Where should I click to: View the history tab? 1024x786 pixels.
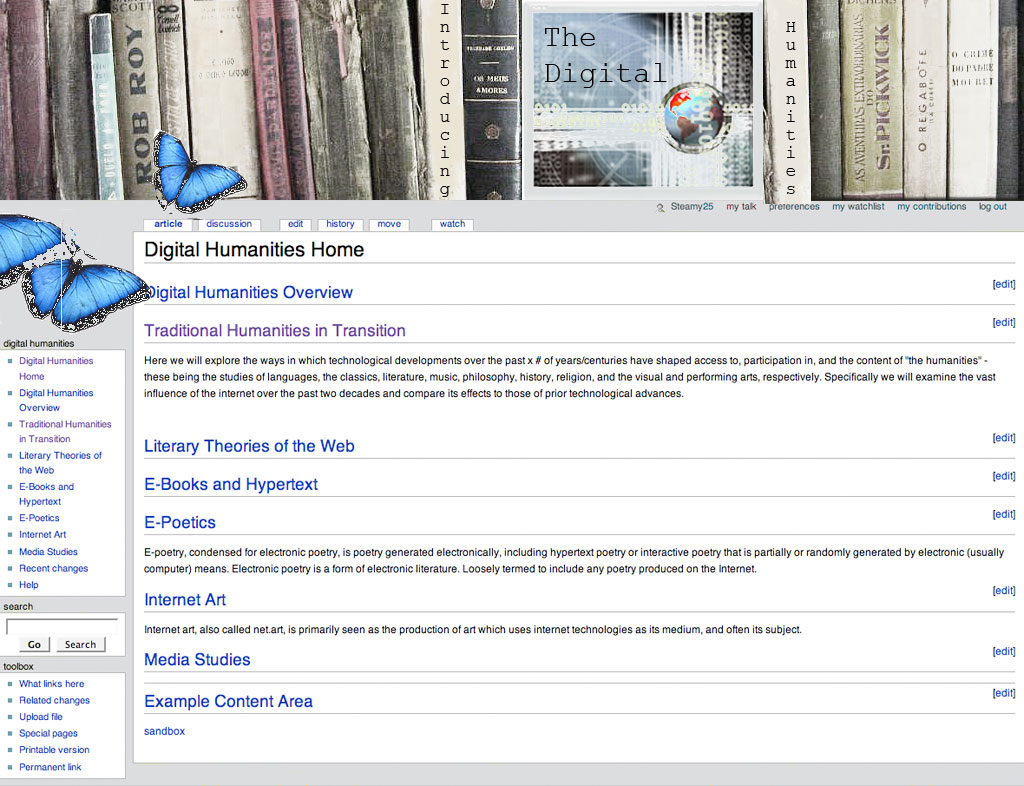pos(340,224)
